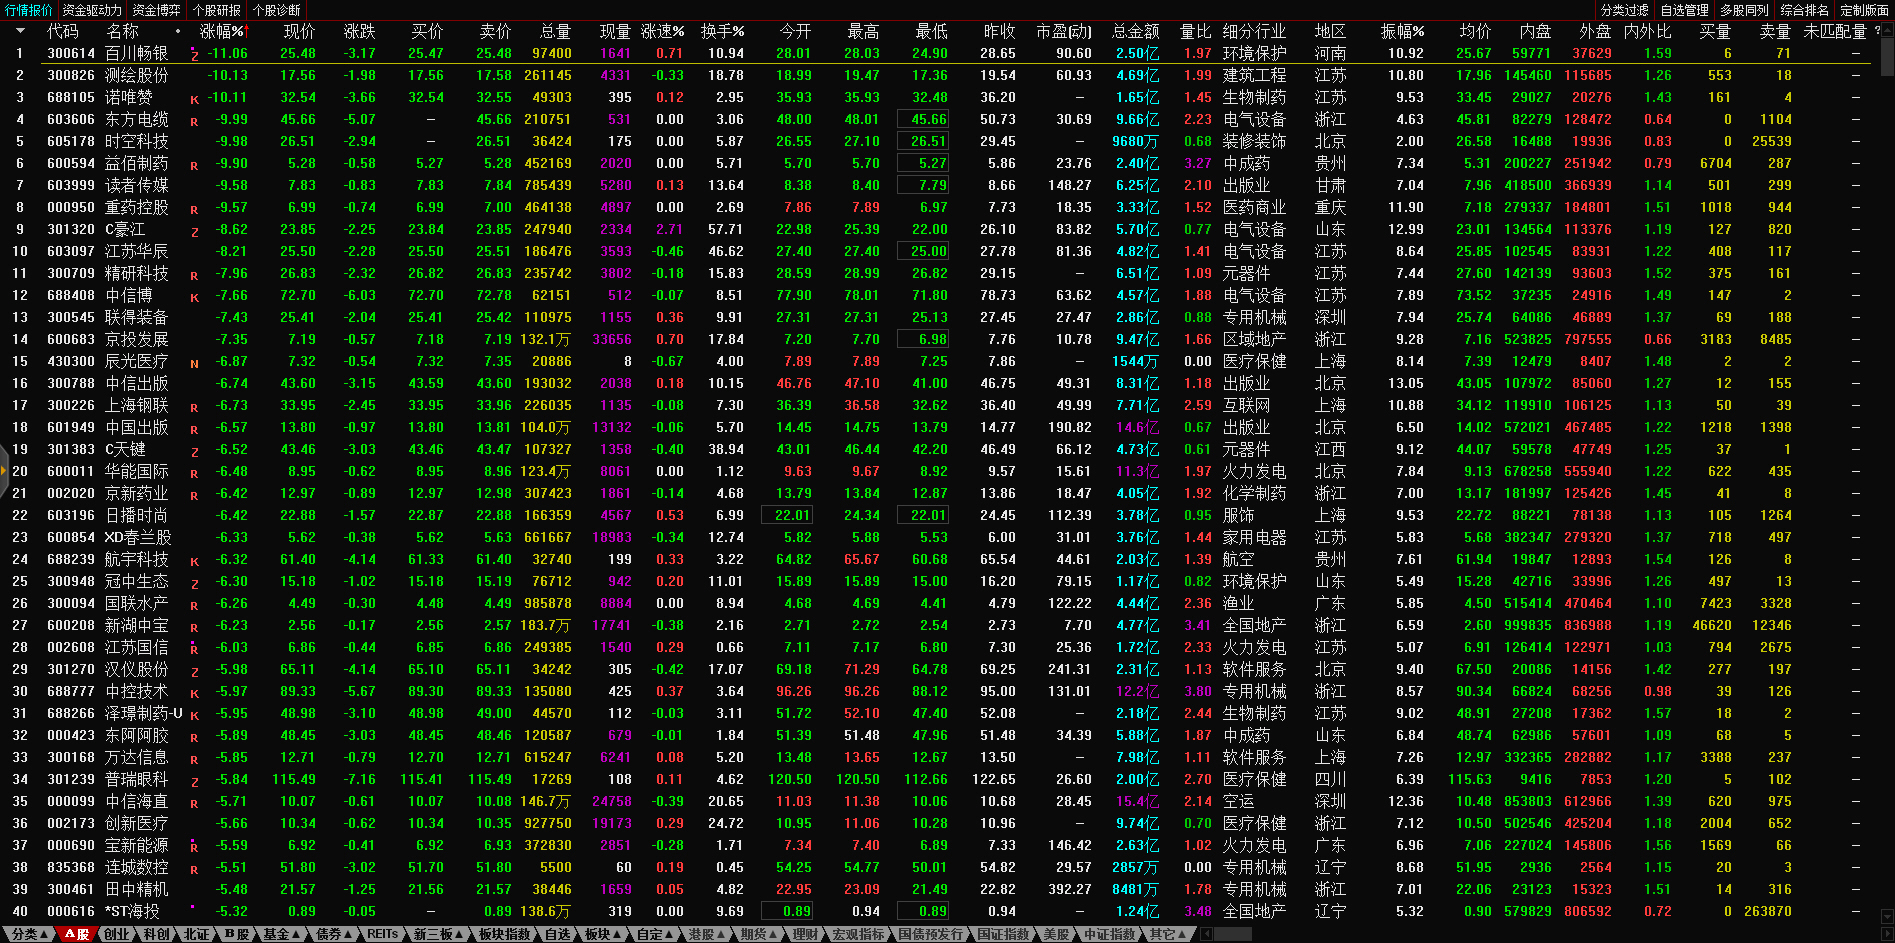Click the small dot icon beside 名称 header
This screenshot has width=1895, height=943.
[x=178, y=32]
